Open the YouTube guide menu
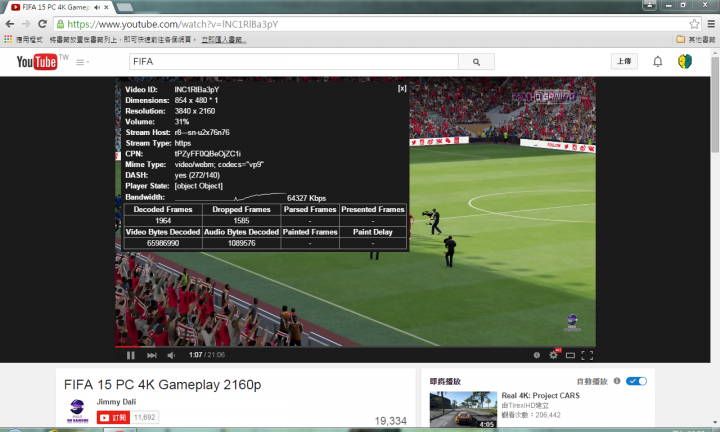Viewport: 720px width, 432px height. [x=82, y=62]
